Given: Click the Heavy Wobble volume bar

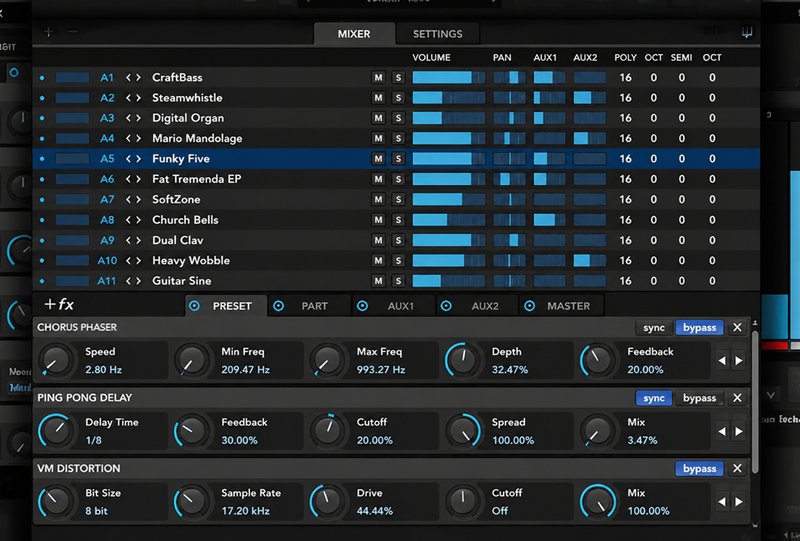Looking at the screenshot, I should coord(448,261).
